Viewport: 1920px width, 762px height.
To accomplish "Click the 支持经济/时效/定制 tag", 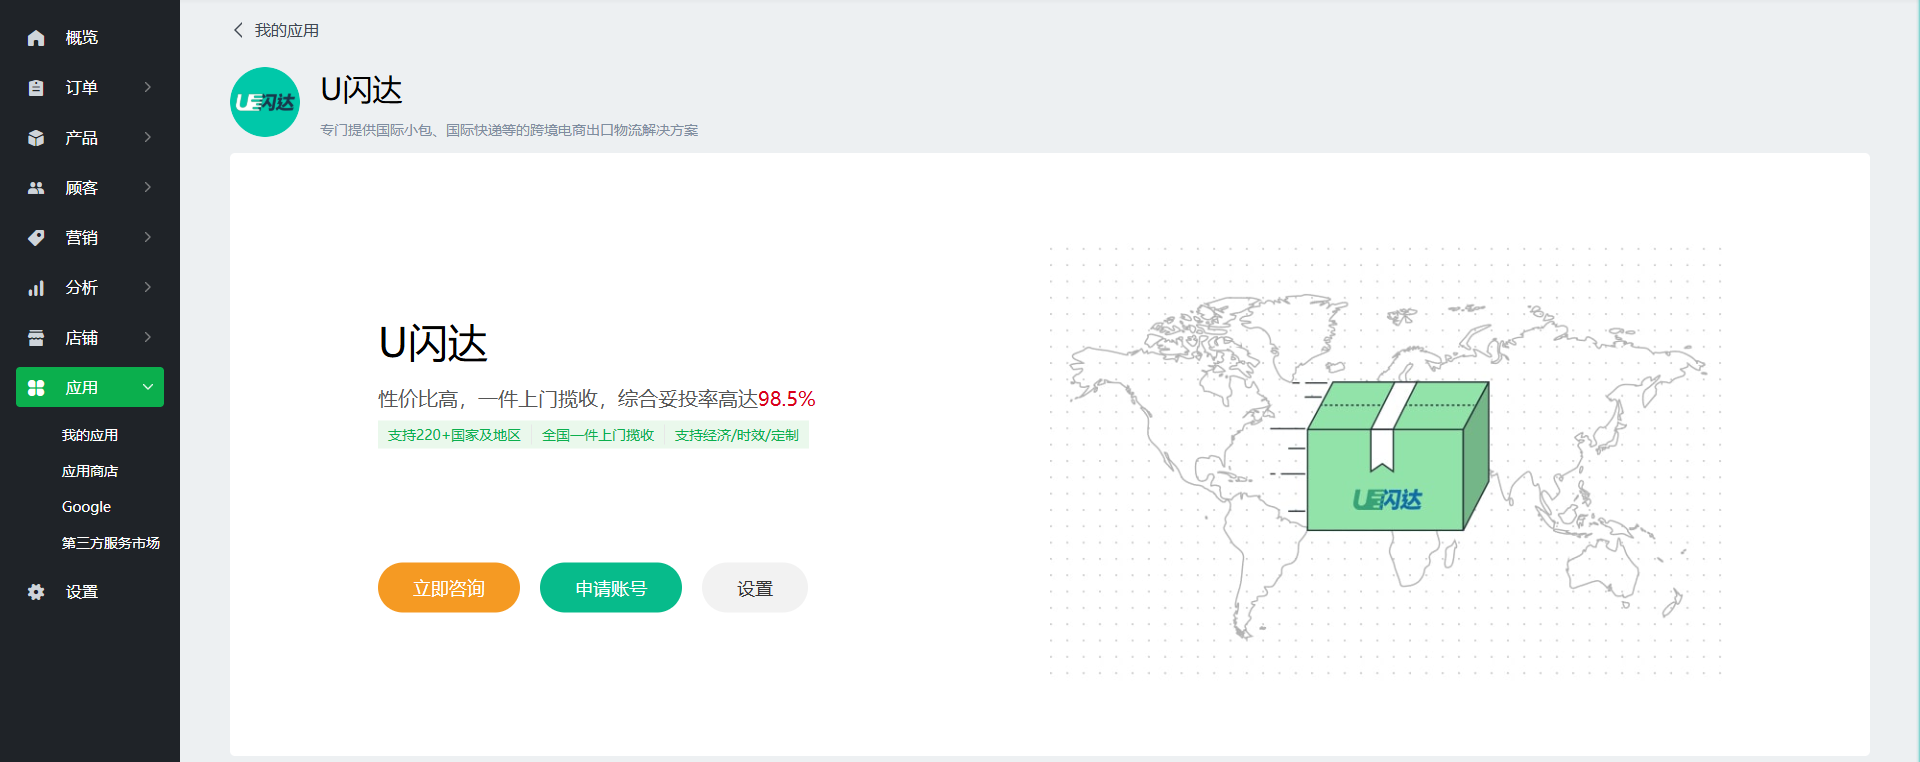I will coord(737,435).
